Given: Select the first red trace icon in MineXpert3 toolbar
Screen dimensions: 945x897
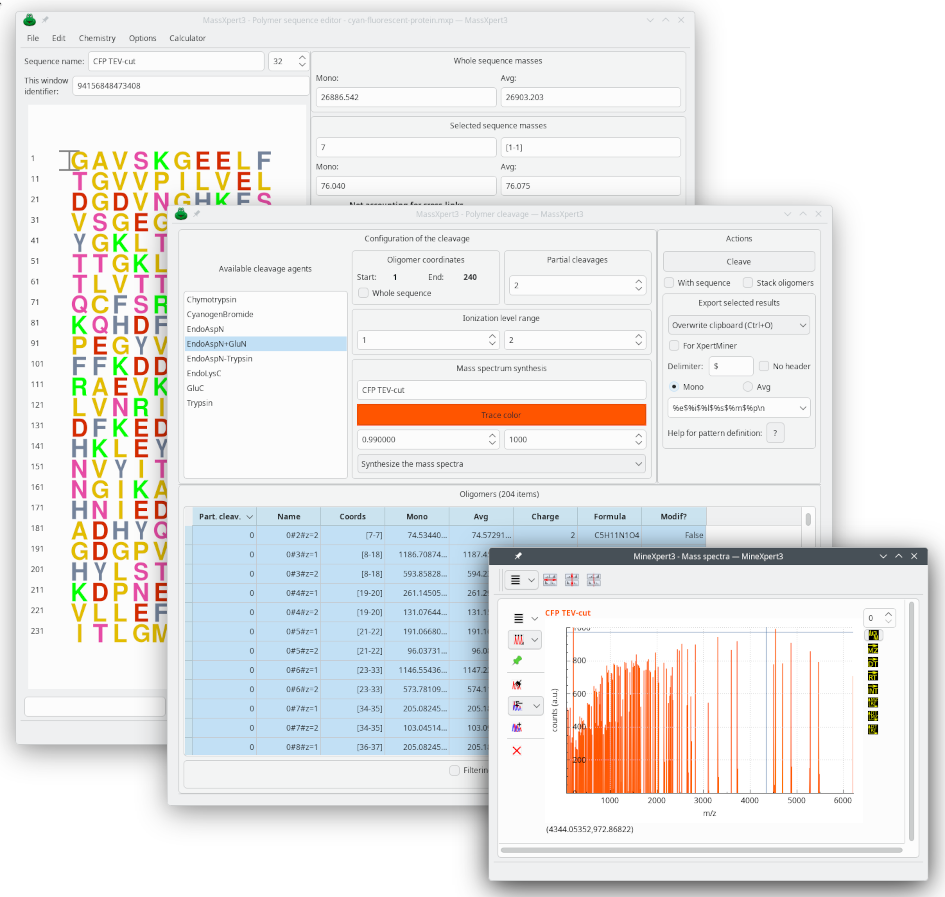Looking at the screenshot, I should click(550, 579).
